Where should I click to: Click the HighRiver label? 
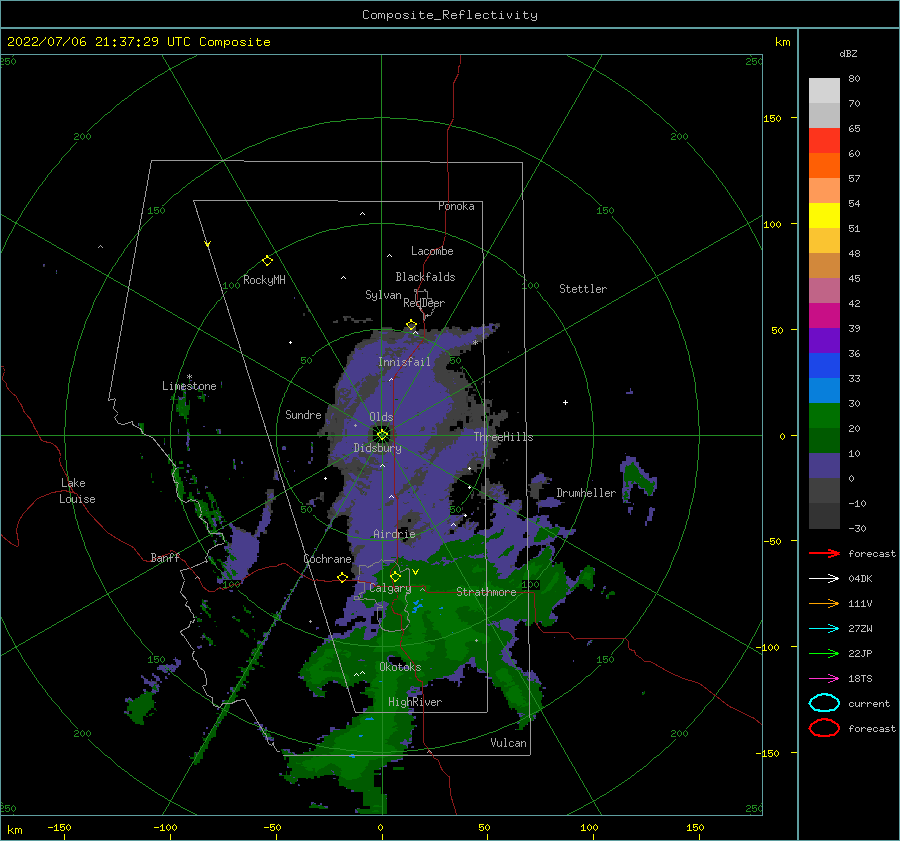(414, 702)
